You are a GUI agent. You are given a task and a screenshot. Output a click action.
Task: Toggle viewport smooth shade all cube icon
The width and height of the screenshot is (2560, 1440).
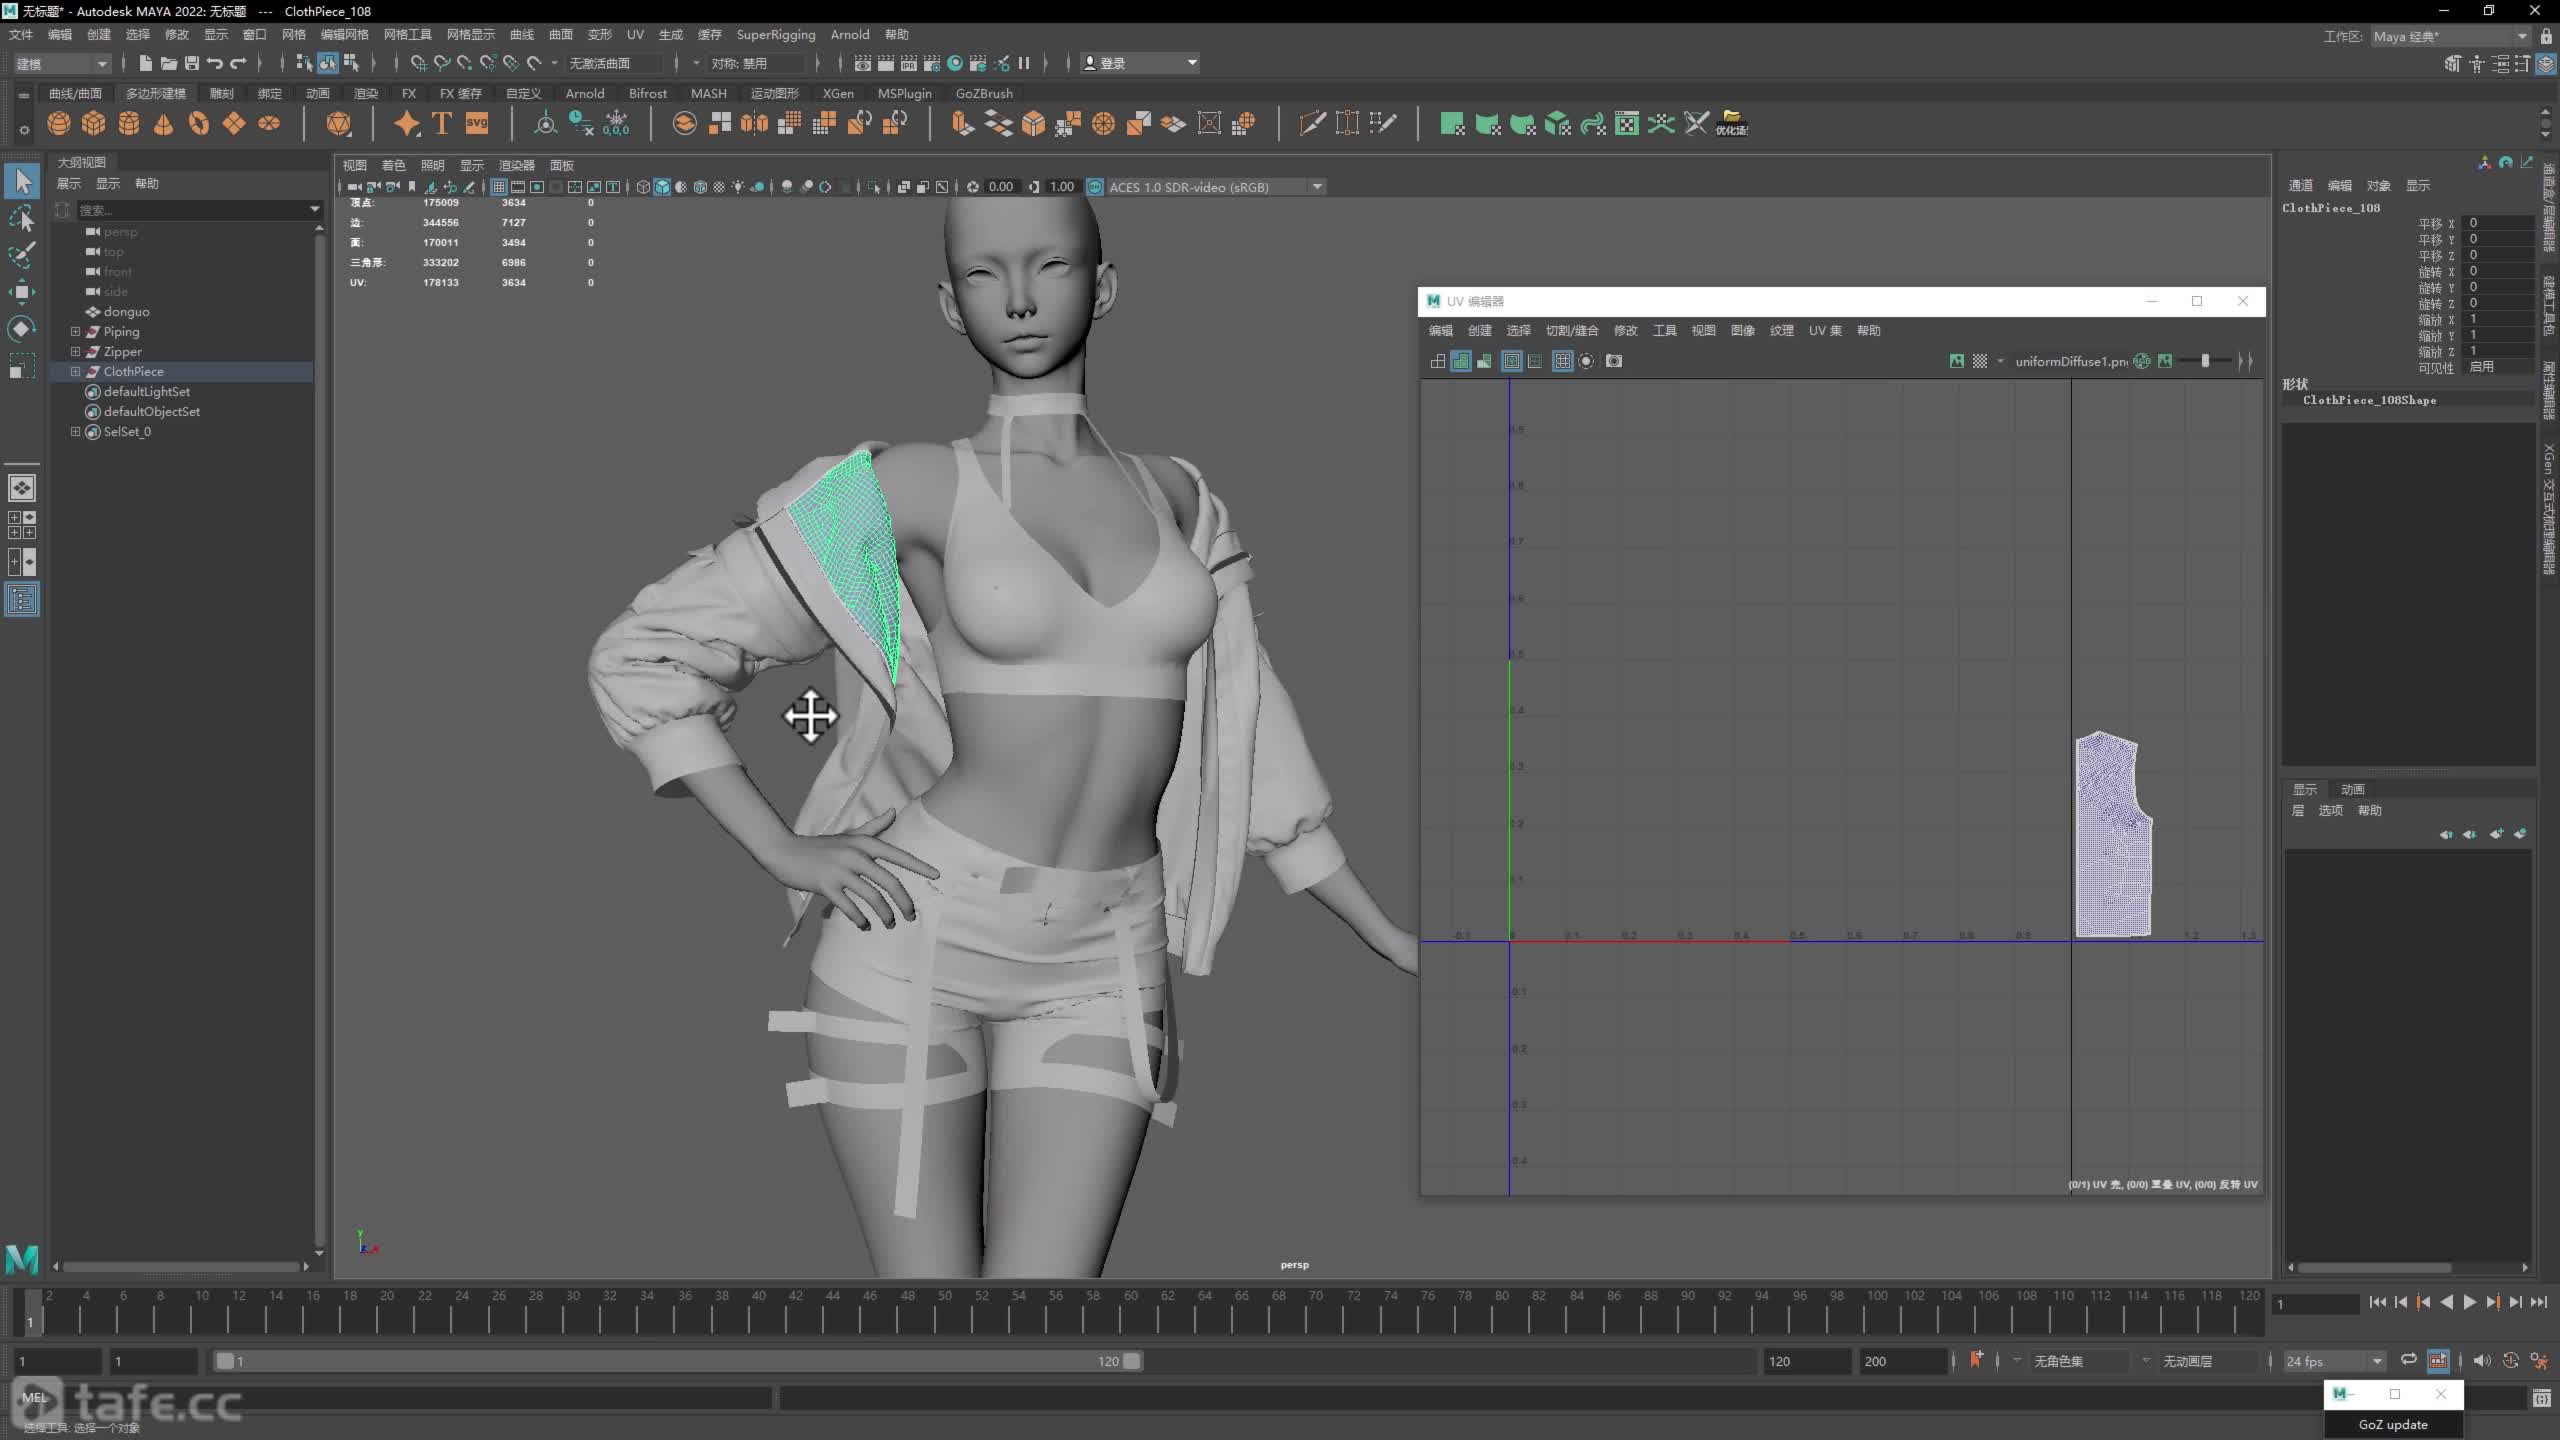coord(662,187)
